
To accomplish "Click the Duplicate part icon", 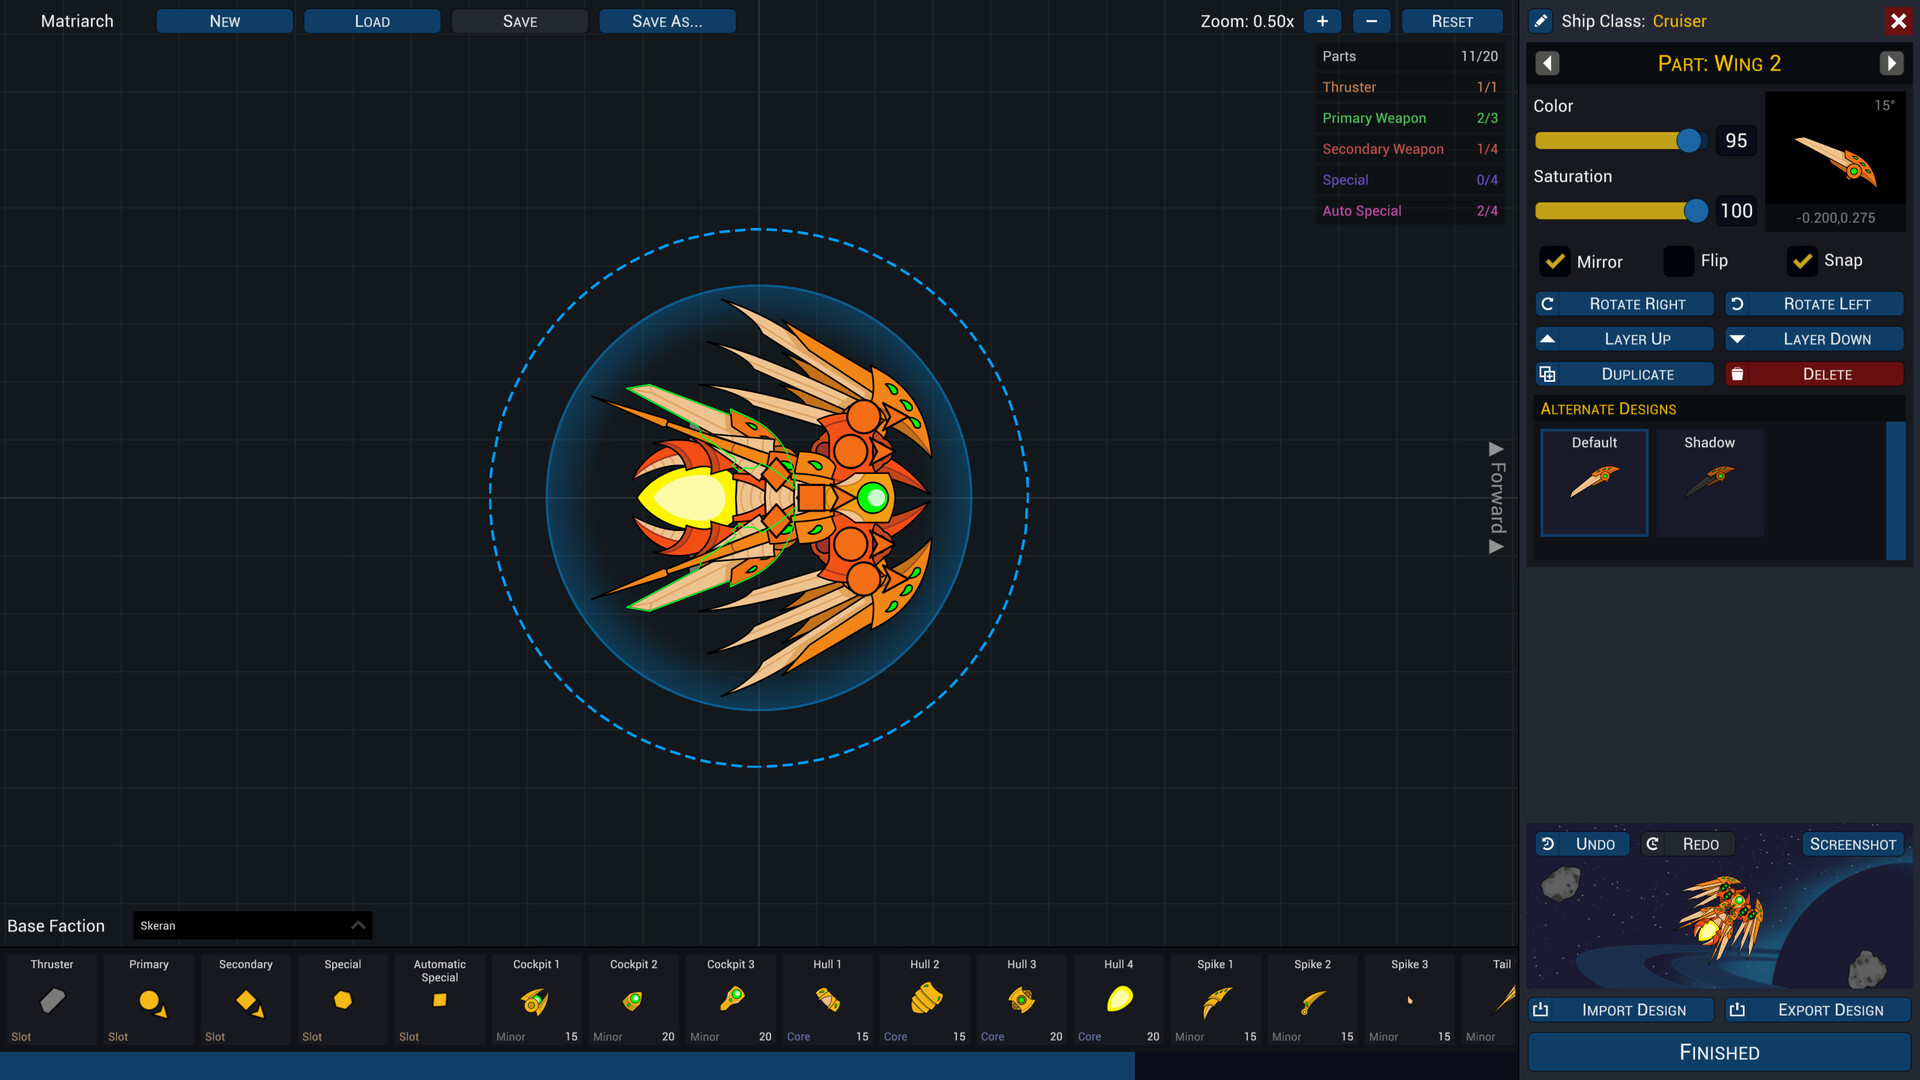I will coord(1549,373).
